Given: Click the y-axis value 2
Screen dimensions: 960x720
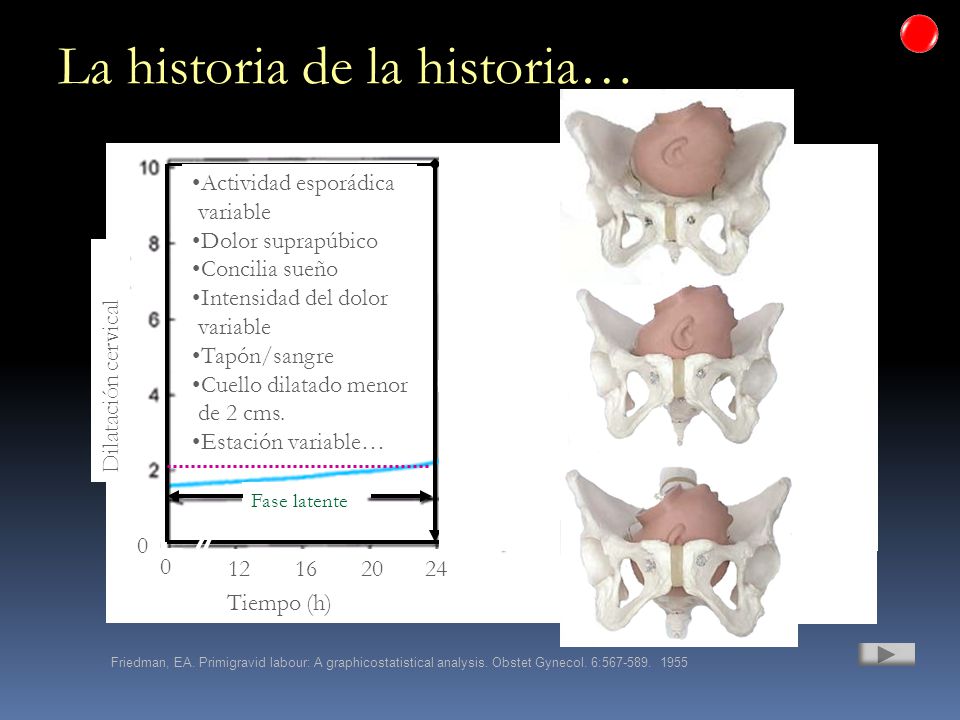Looking at the screenshot, I should [x=153, y=470].
